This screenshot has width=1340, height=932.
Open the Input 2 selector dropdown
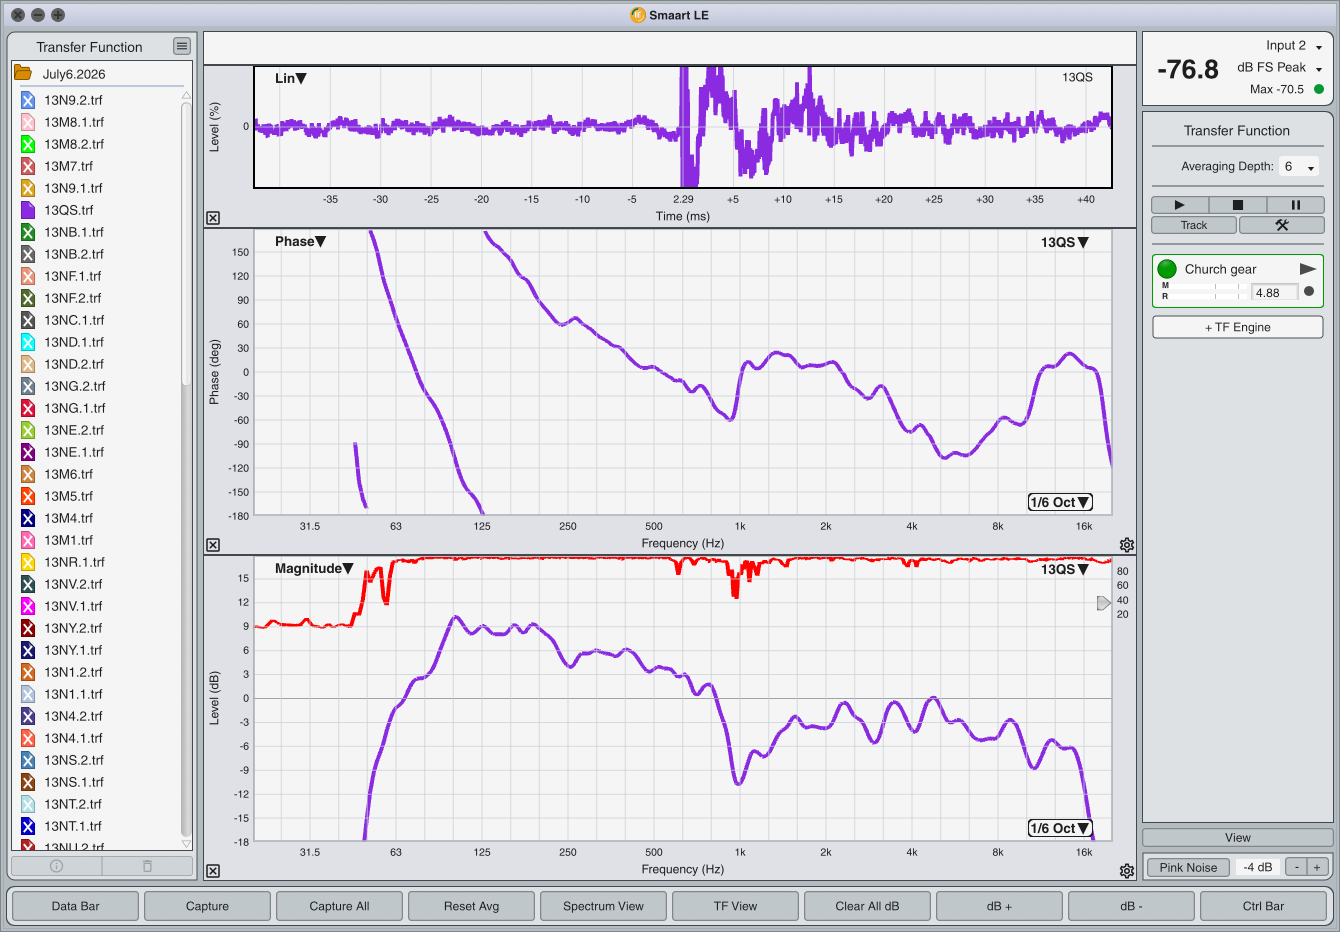tap(1293, 46)
